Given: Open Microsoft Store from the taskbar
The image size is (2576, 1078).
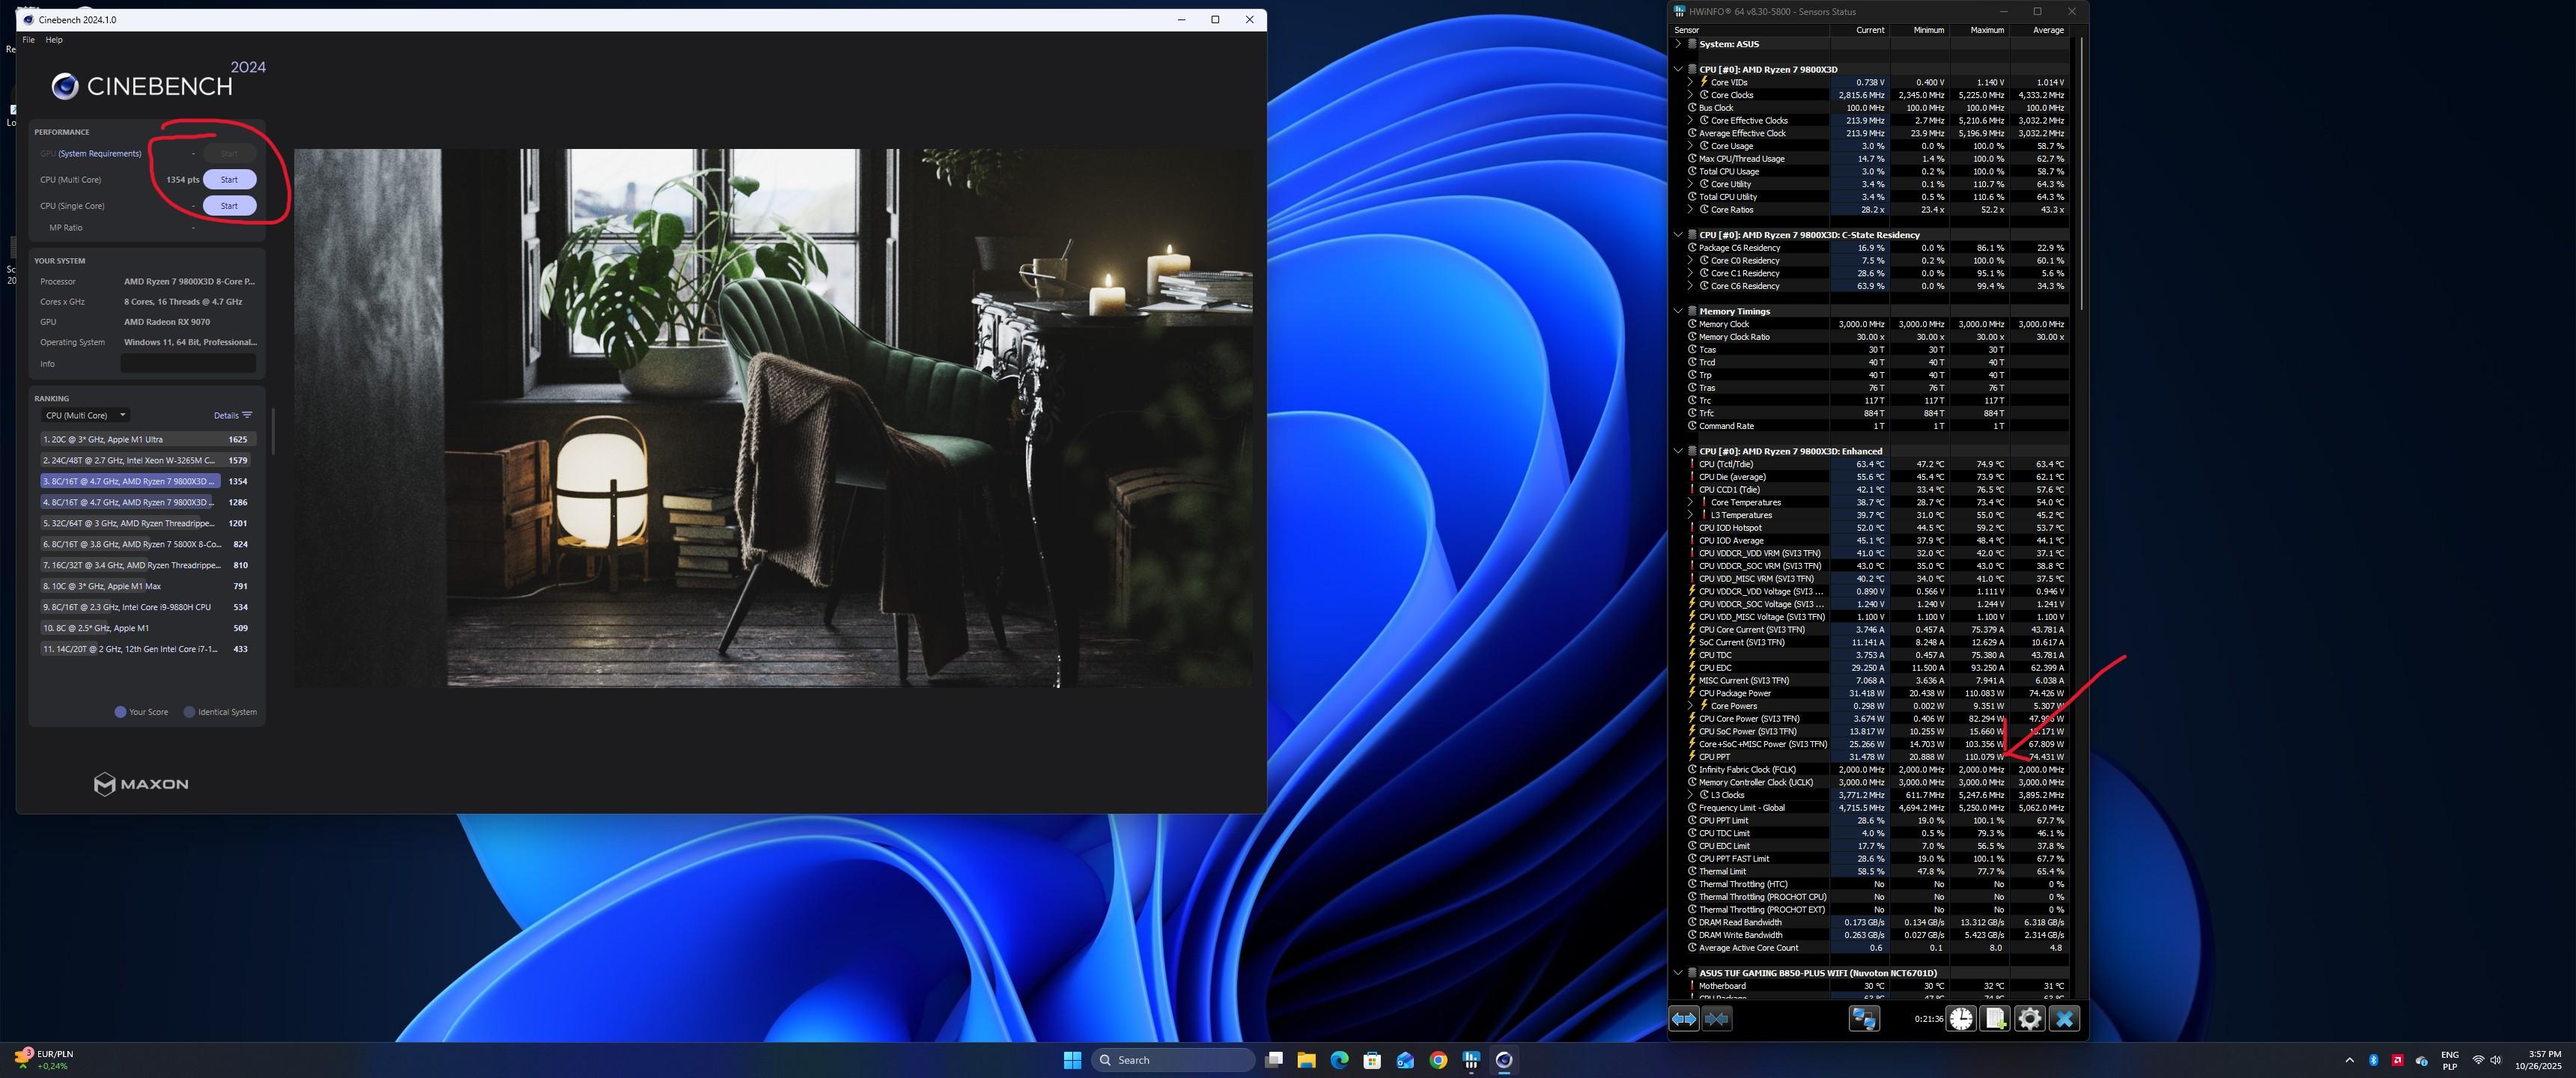Looking at the screenshot, I should tap(1372, 1060).
